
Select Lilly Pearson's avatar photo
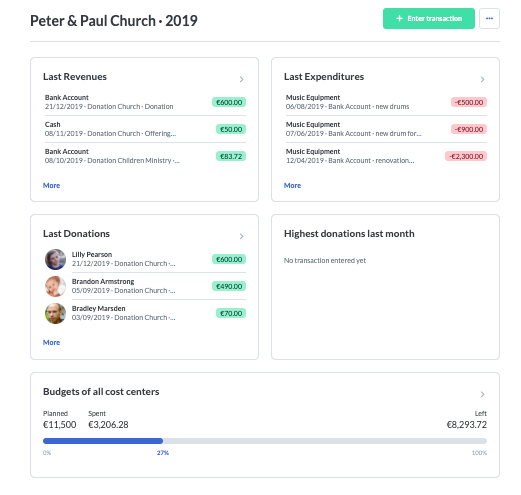(55, 259)
